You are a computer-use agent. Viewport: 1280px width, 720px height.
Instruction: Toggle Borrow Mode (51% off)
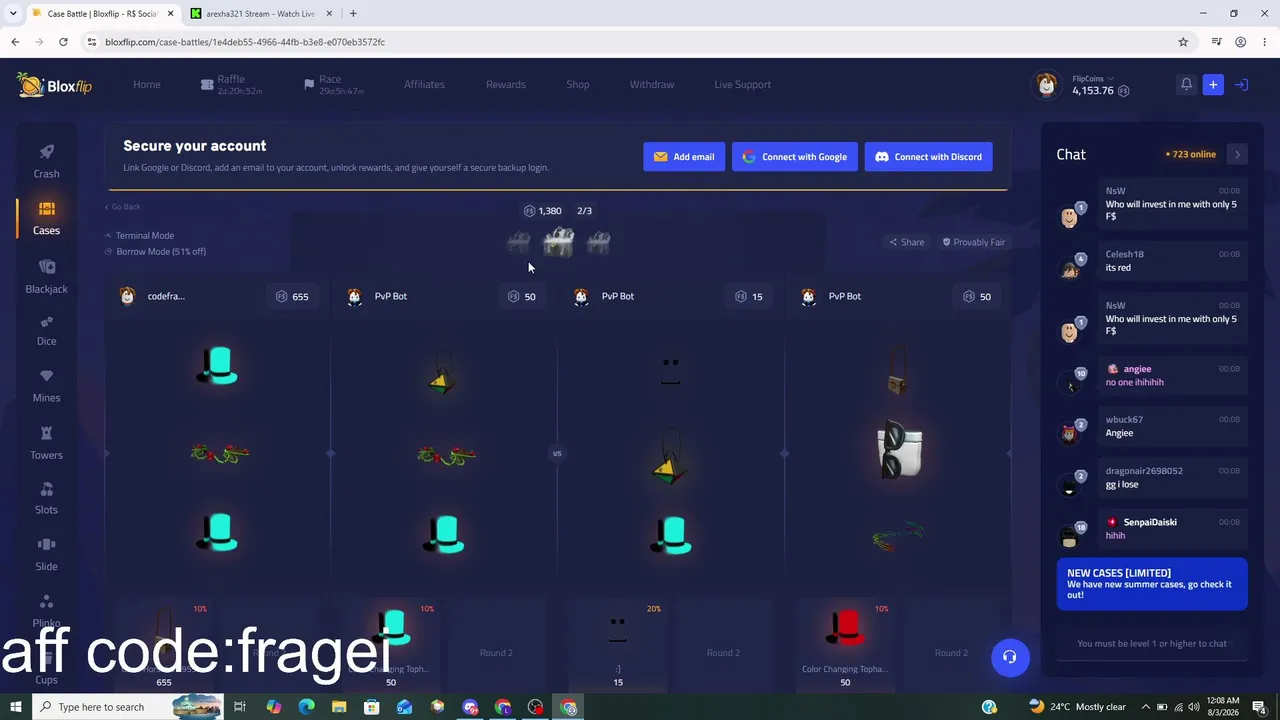pyautogui.click(x=155, y=252)
